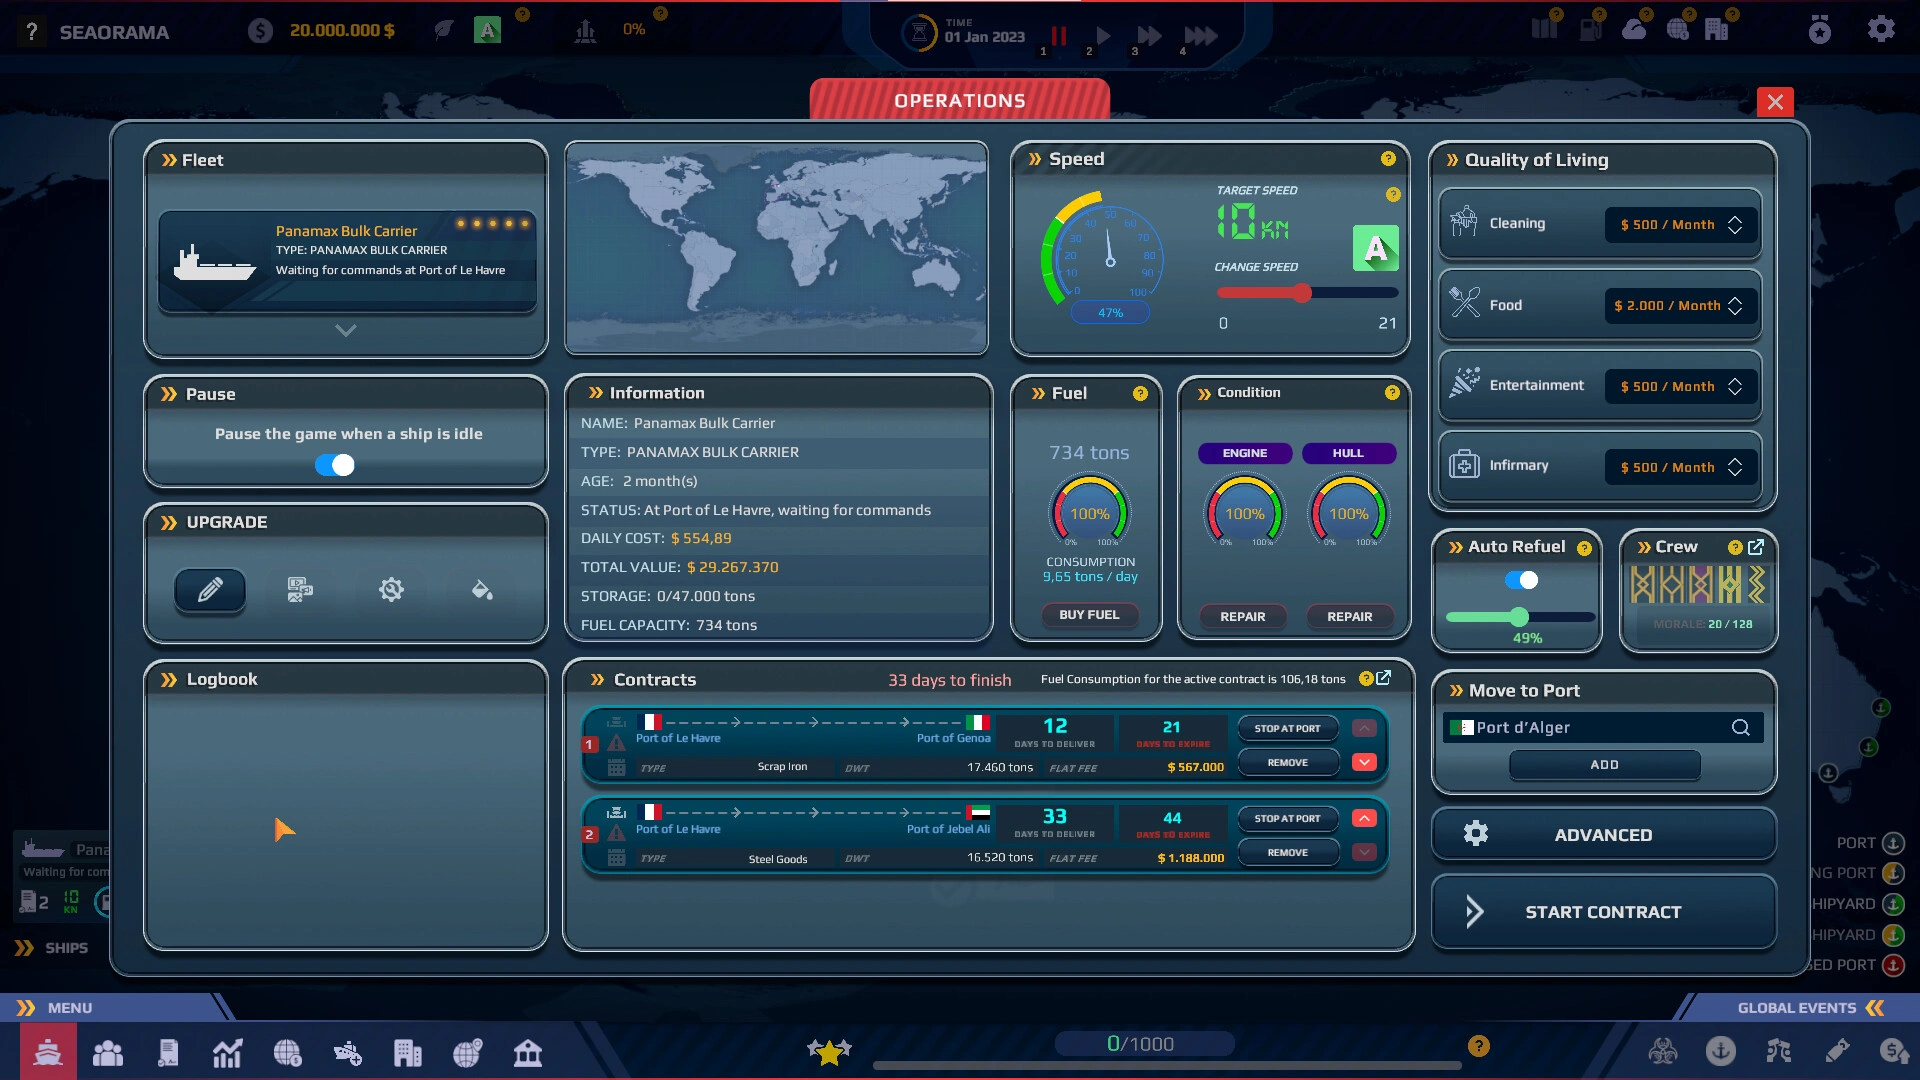Open the MENU tab at bottom left
Image resolution: width=1920 pixels, height=1080 pixels.
[71, 1007]
